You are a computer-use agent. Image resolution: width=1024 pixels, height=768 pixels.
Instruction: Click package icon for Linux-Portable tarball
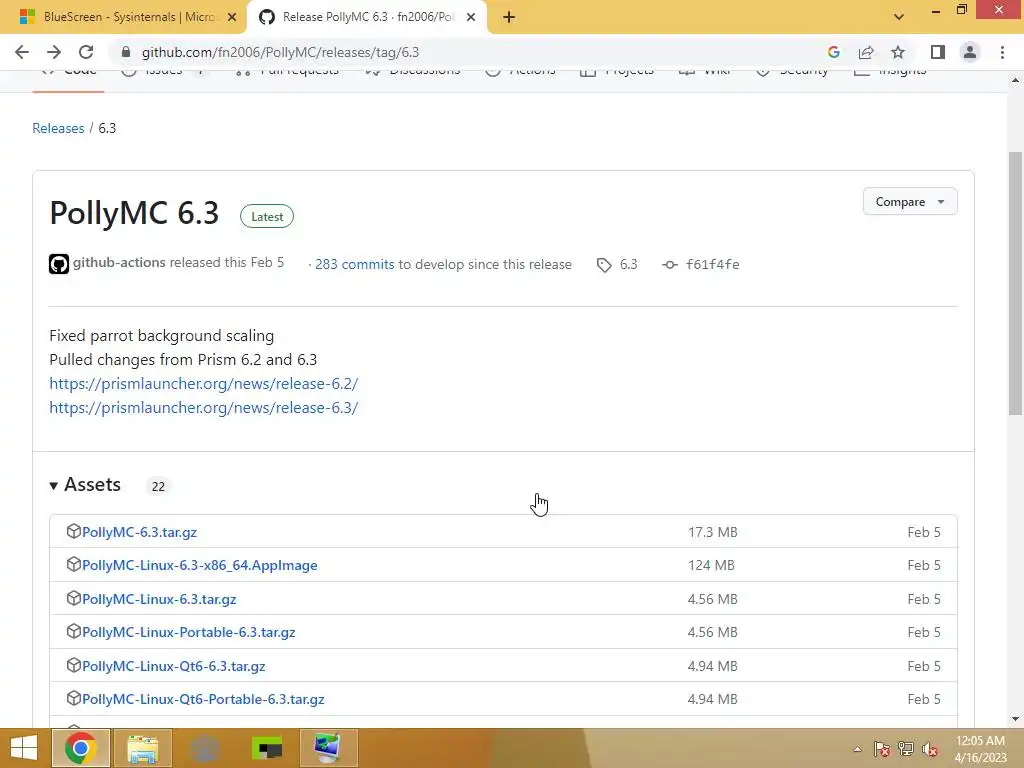(x=73, y=632)
